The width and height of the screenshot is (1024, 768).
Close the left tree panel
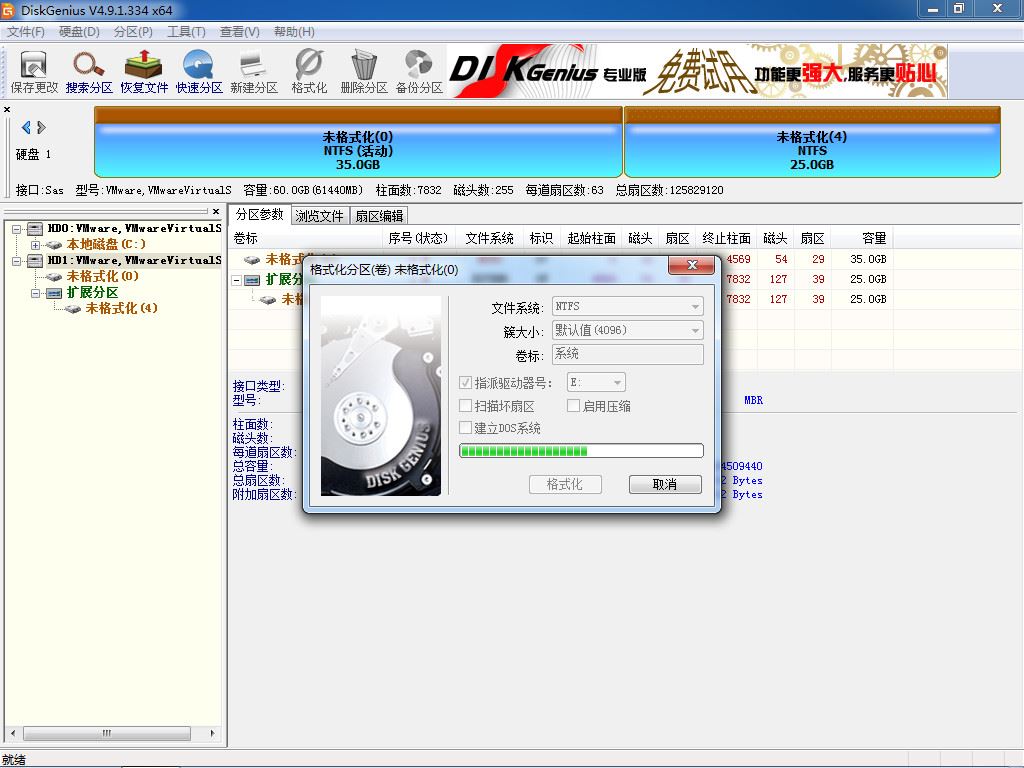click(216, 211)
